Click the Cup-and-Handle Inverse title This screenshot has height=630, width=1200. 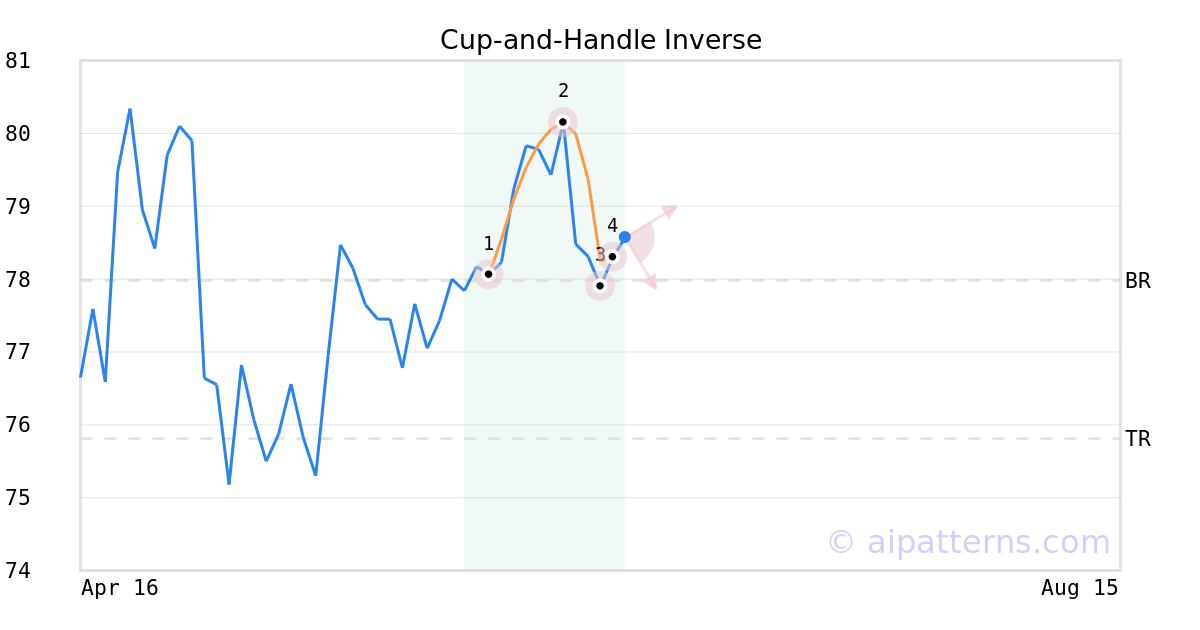pyautogui.click(x=601, y=40)
